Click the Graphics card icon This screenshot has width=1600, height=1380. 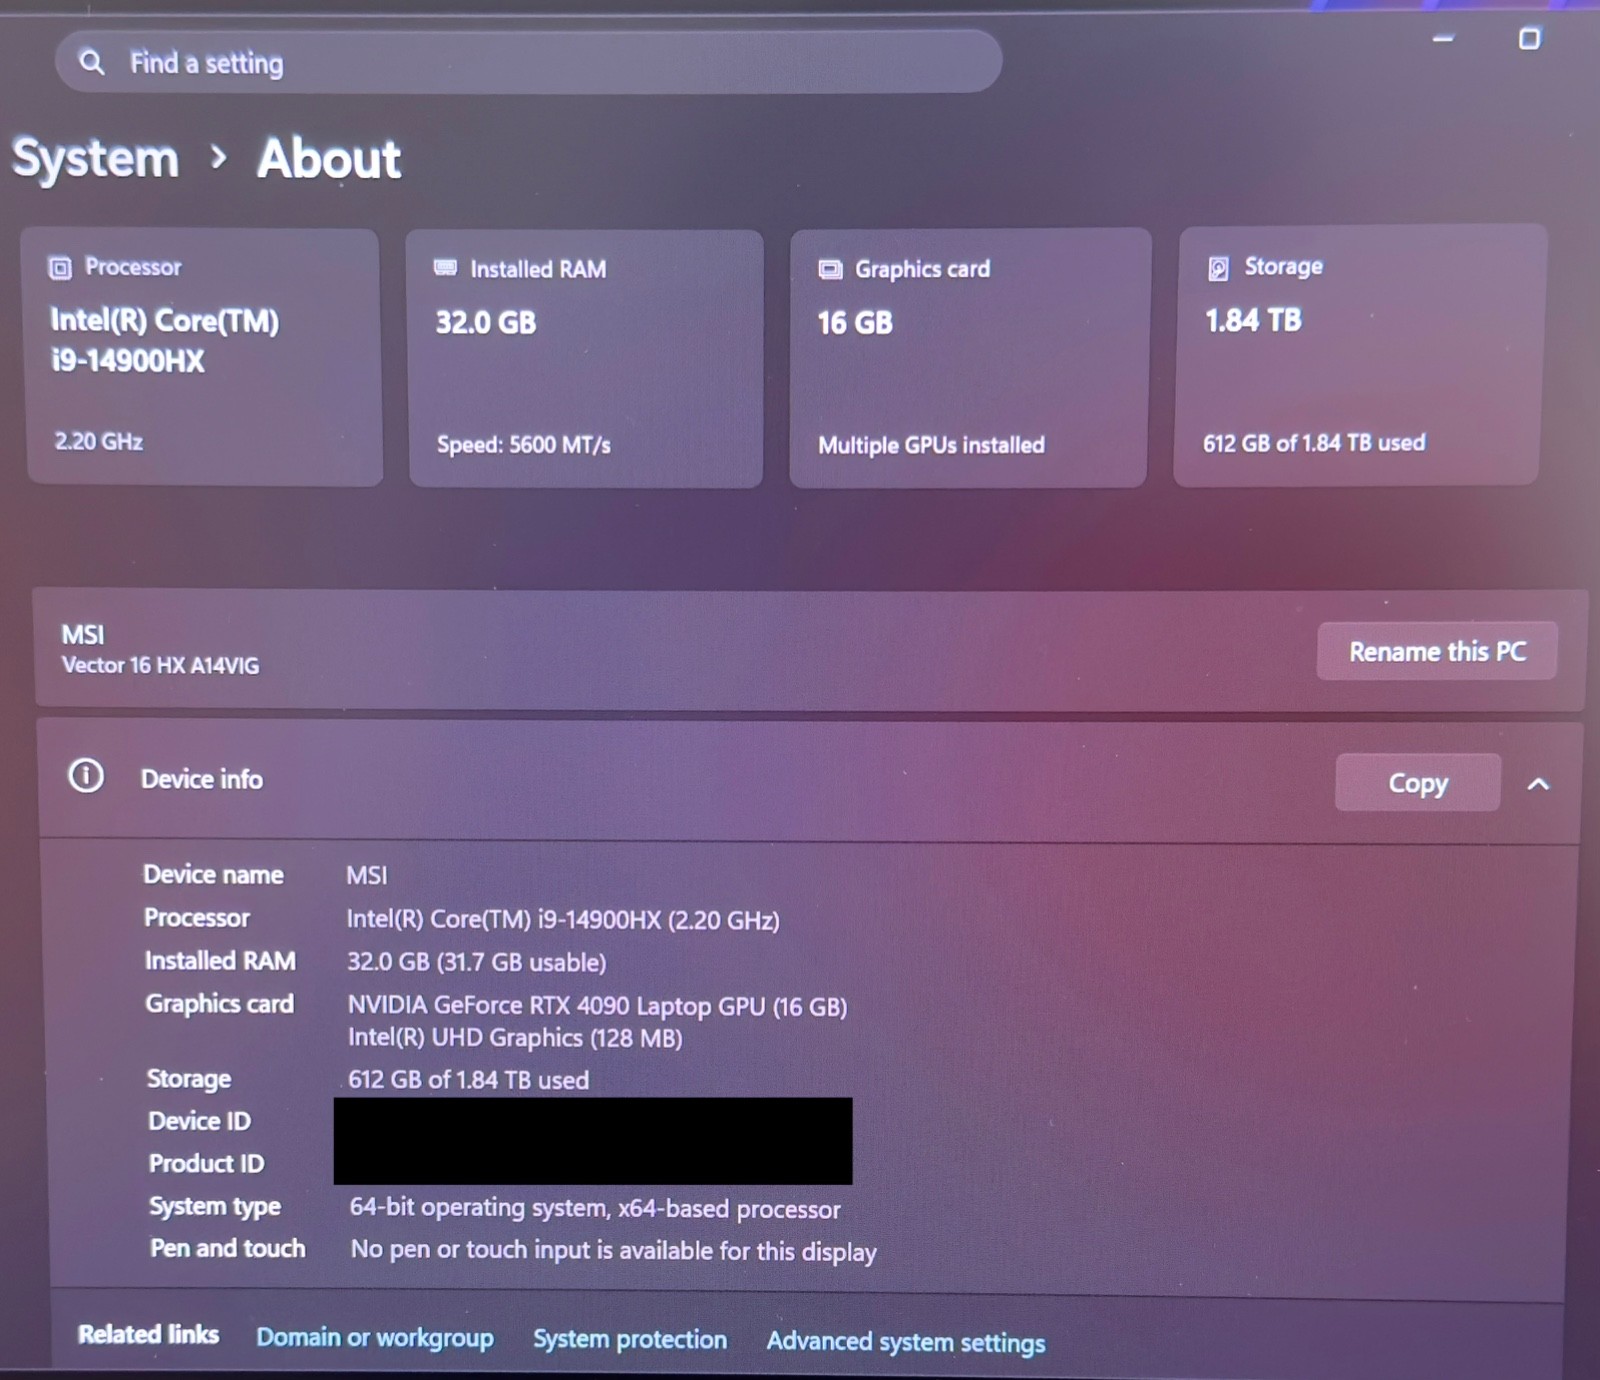[831, 269]
